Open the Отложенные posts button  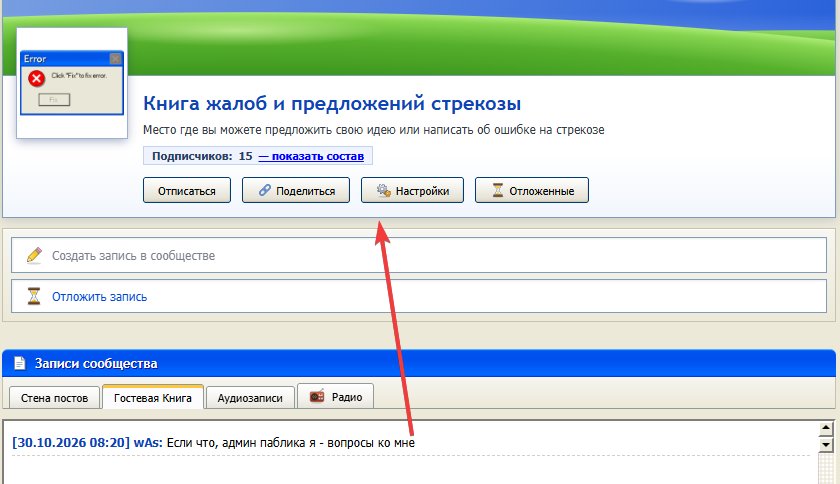531,190
